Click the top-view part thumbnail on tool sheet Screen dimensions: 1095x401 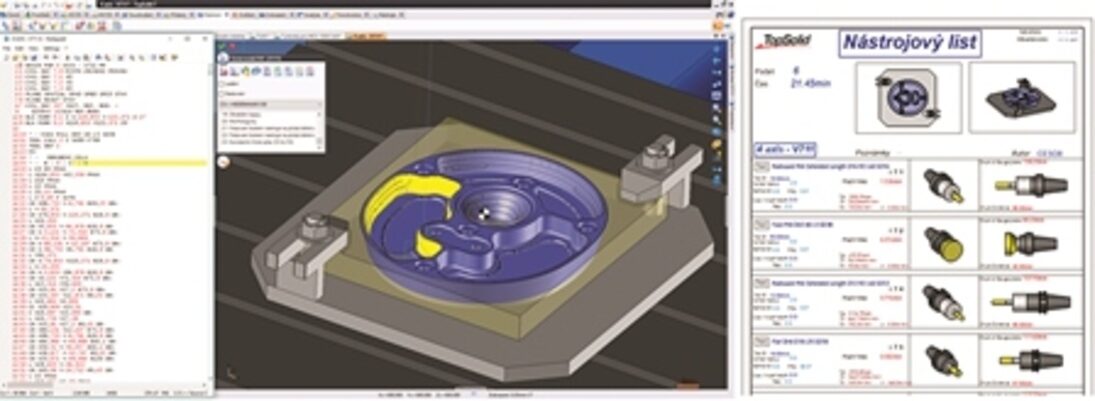tap(909, 98)
